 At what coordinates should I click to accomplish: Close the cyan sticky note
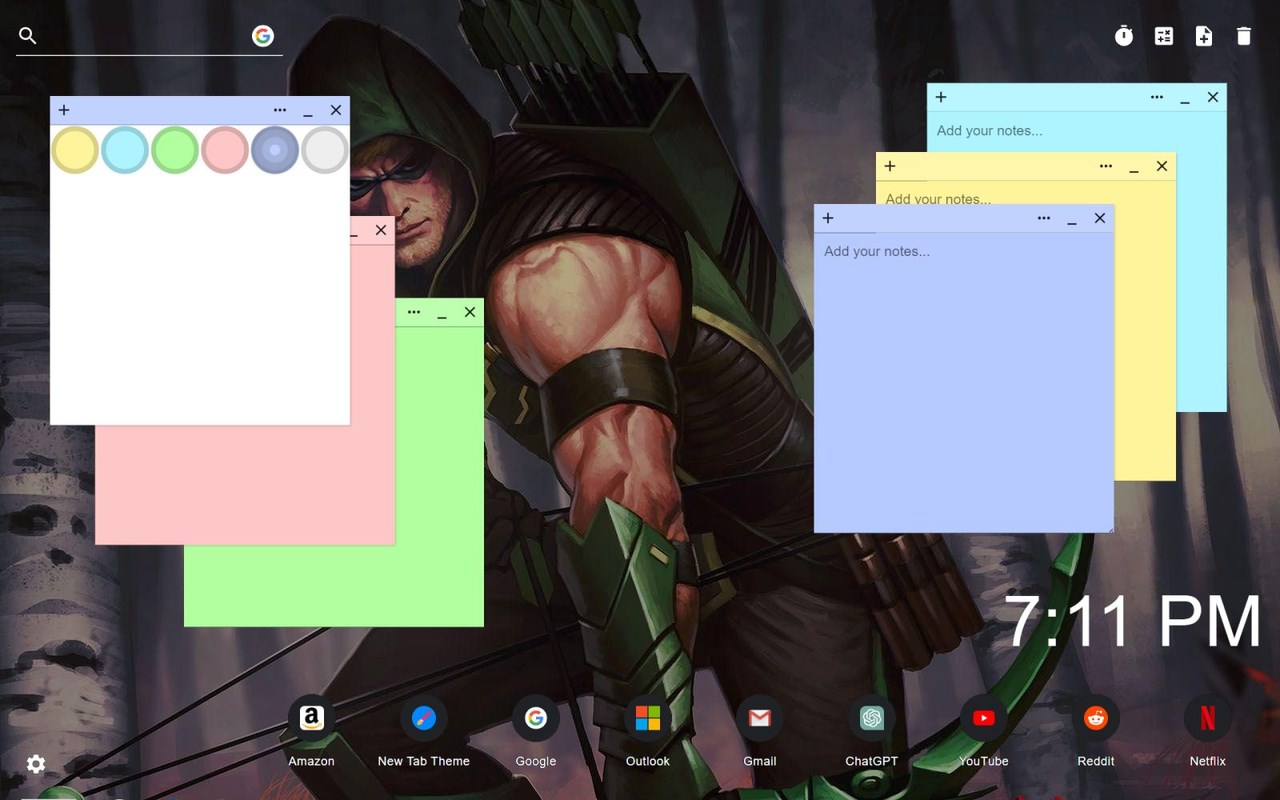[x=1213, y=97]
